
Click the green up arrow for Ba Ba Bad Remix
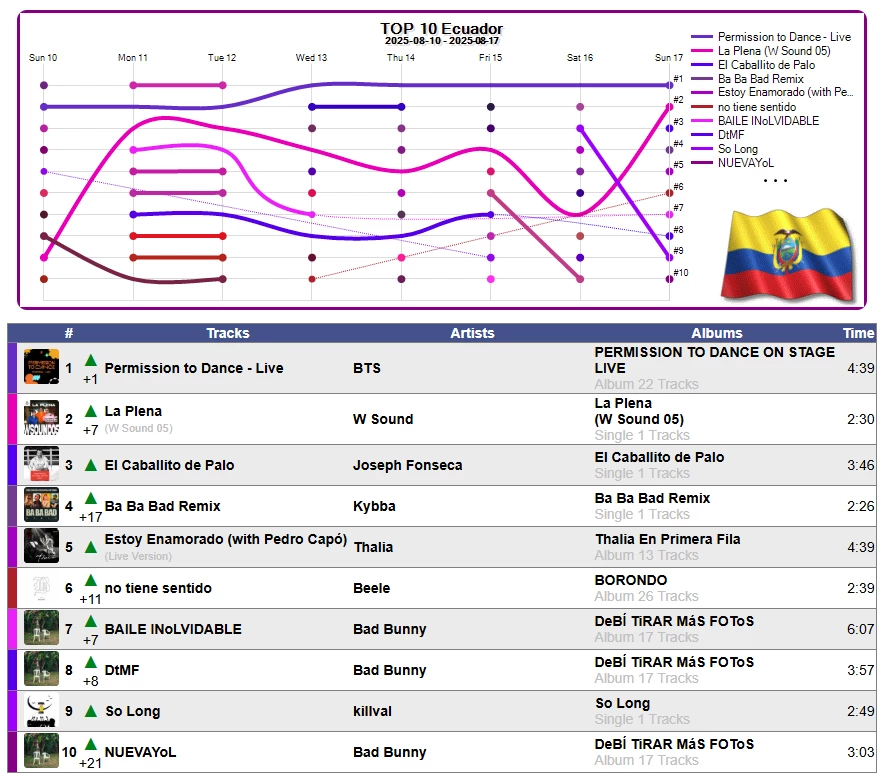tap(91, 498)
